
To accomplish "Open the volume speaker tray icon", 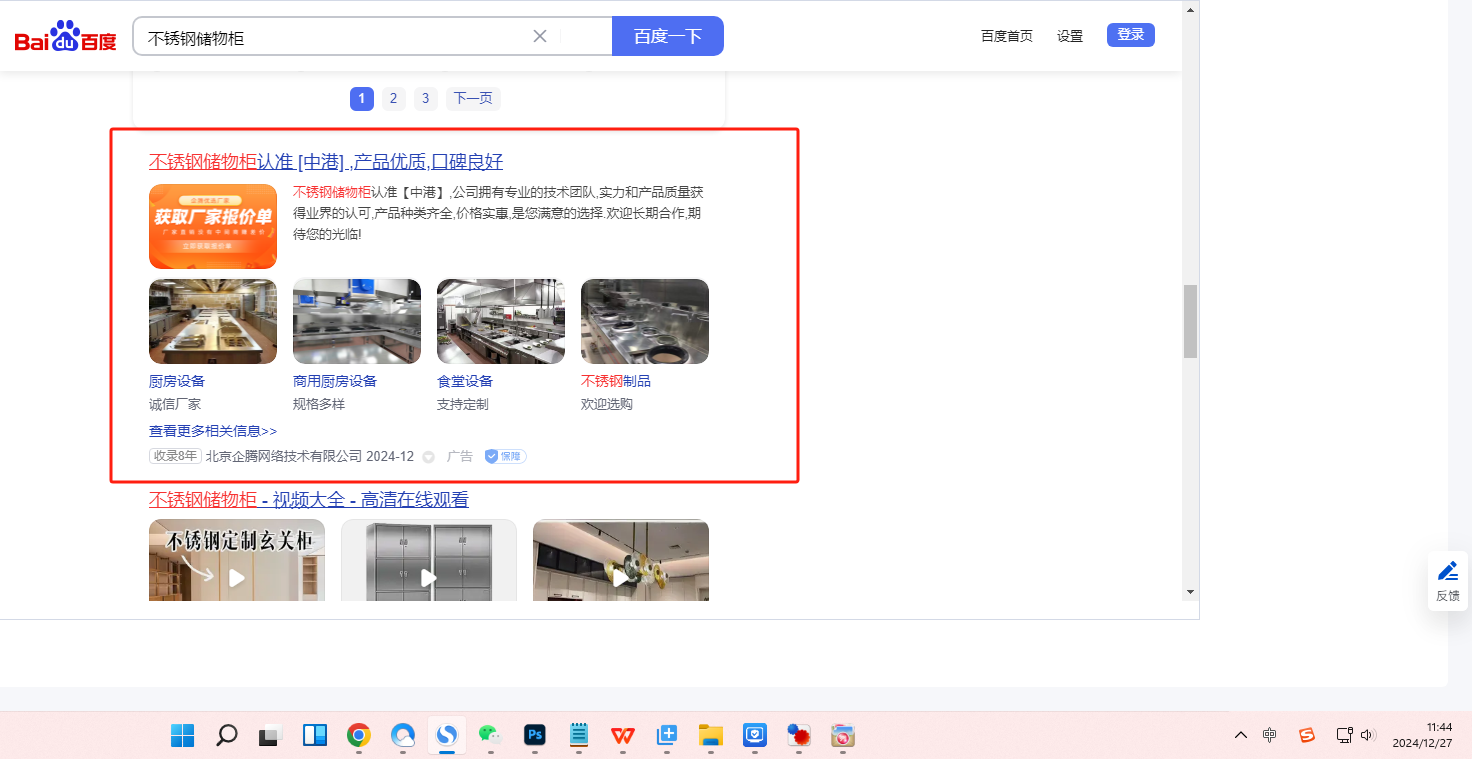I will pos(1368,735).
